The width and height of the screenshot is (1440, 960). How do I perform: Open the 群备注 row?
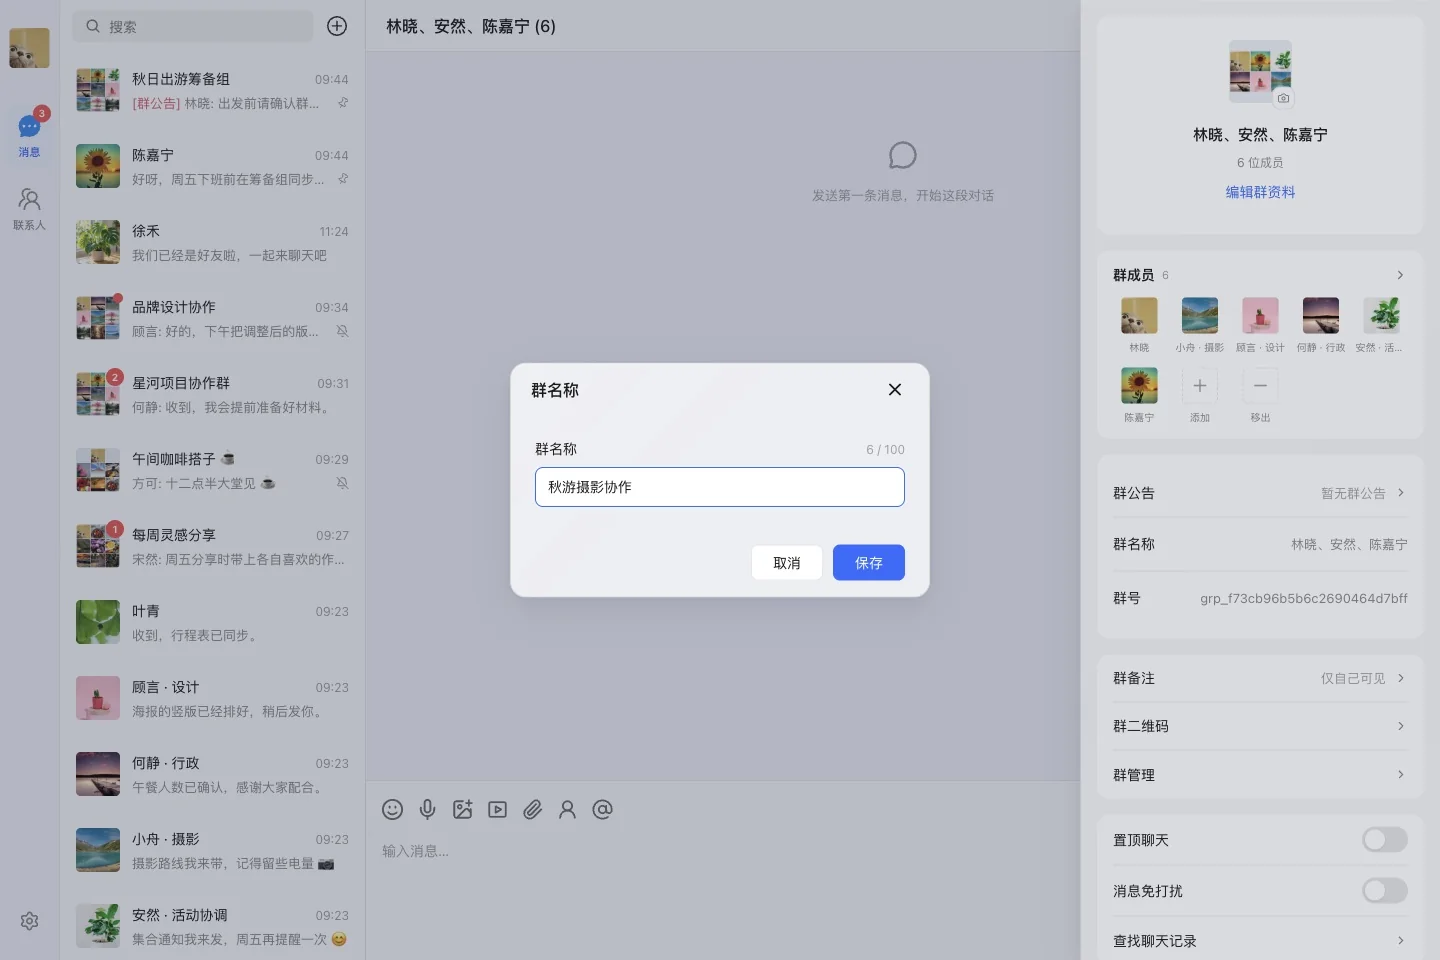click(x=1260, y=678)
